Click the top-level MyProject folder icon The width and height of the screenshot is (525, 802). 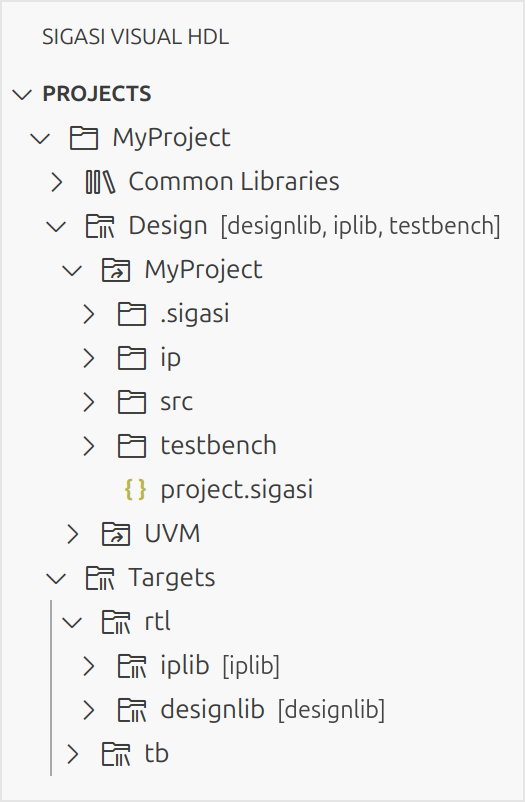[x=83, y=138]
